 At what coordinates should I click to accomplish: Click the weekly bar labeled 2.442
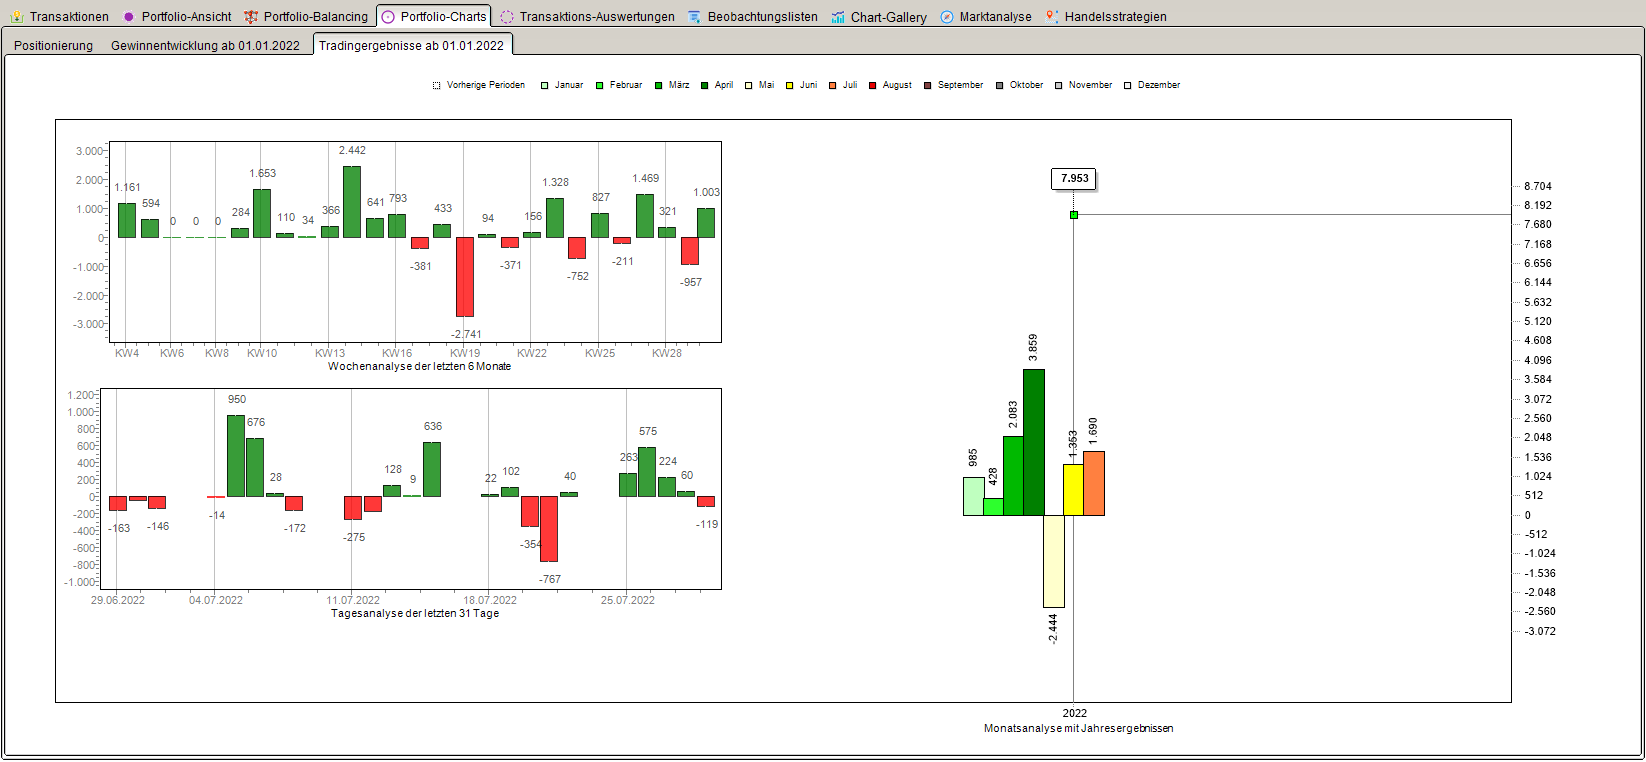tap(352, 202)
